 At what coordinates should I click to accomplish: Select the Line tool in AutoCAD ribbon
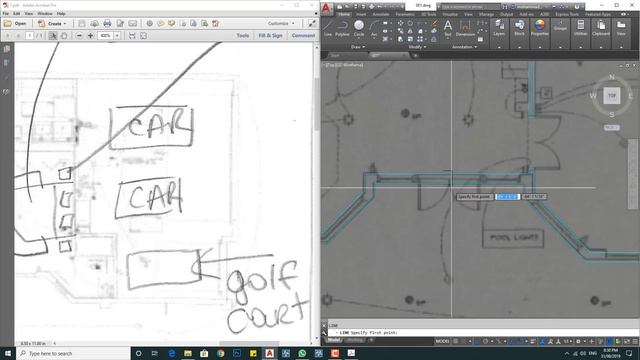click(328, 28)
